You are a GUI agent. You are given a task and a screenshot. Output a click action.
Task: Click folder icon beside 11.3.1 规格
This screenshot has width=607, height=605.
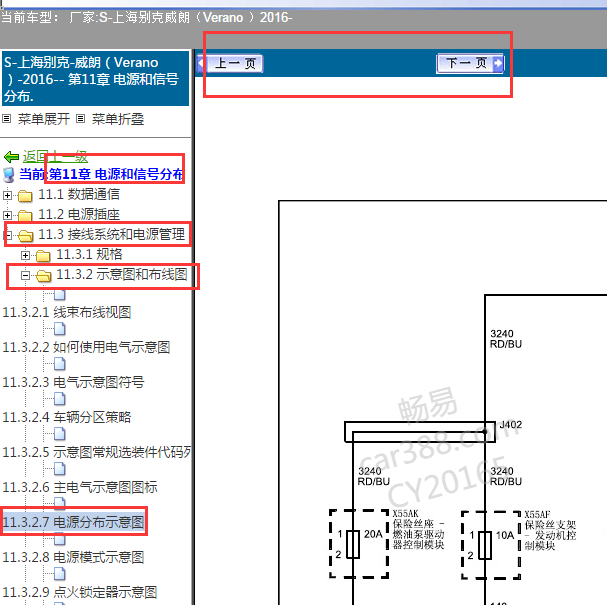coord(43,256)
